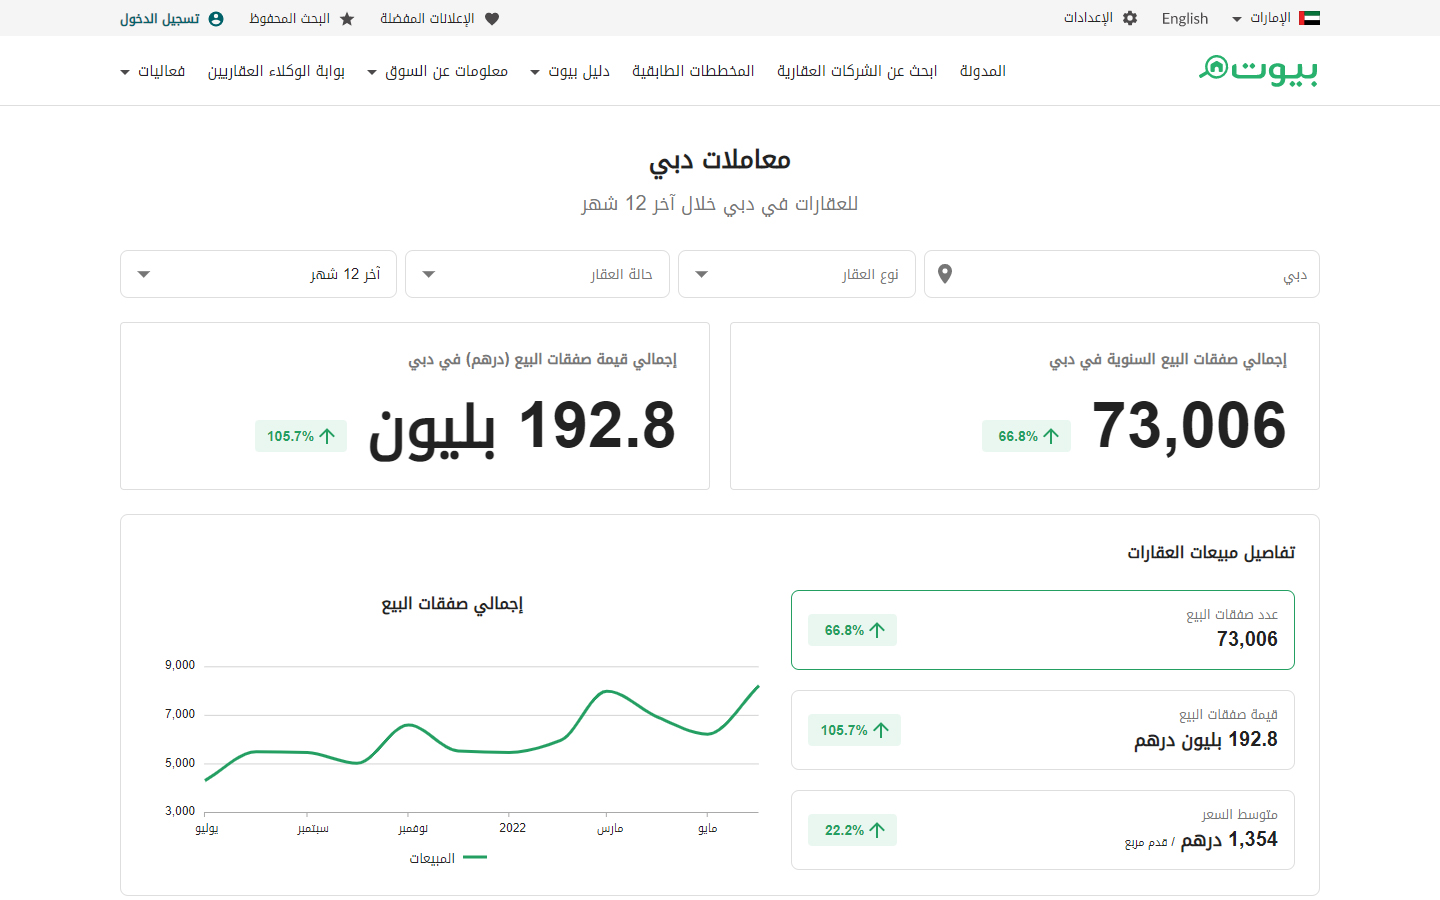This screenshot has height=900, width=1440.
Task: Switch language to English
Action: tap(1185, 18)
